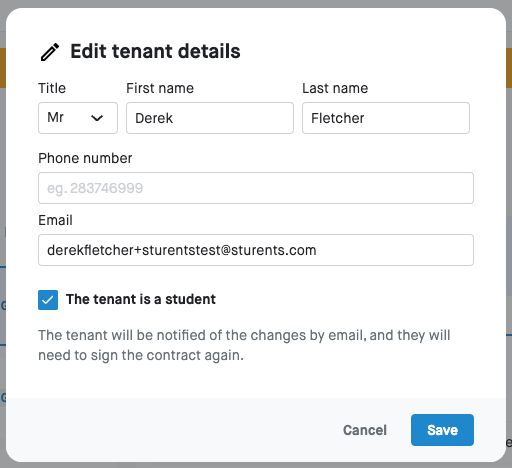The image size is (512, 468).
Task: Click the 'First name' field label
Action: (160, 88)
